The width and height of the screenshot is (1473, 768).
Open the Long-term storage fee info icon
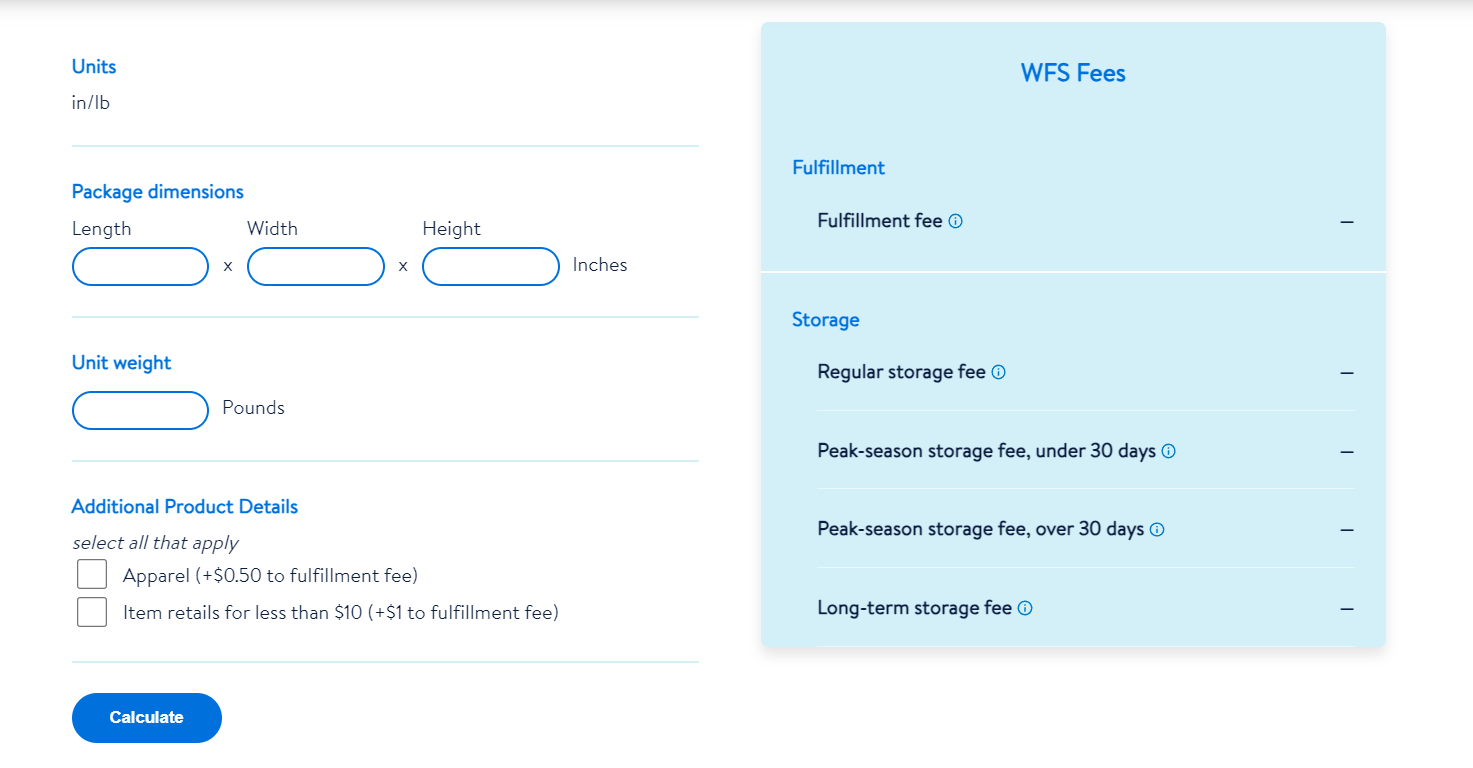(1023, 607)
